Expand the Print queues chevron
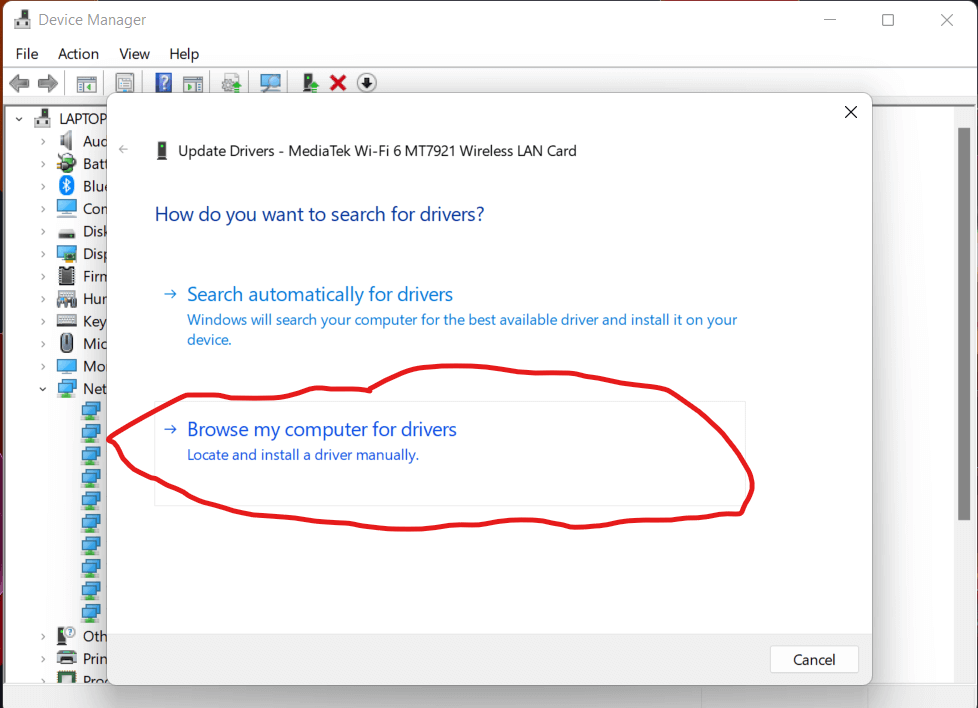Viewport: 978px width, 708px height. [42, 659]
